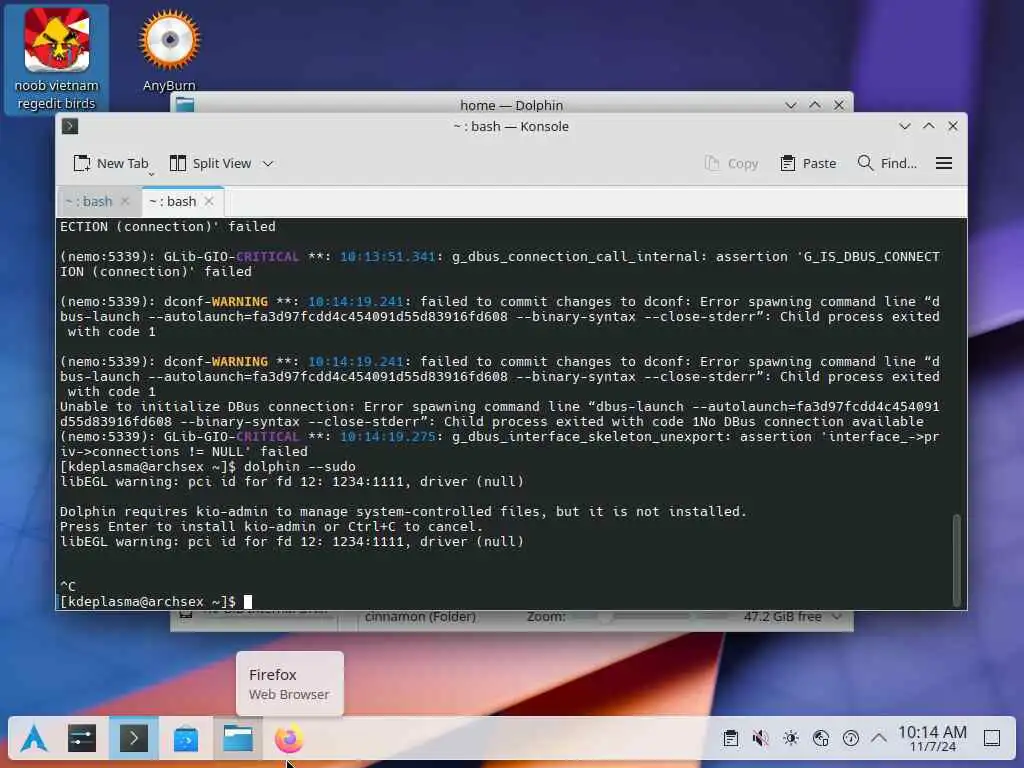Click the Copy toolbar button
The width and height of the screenshot is (1024, 768).
click(731, 163)
